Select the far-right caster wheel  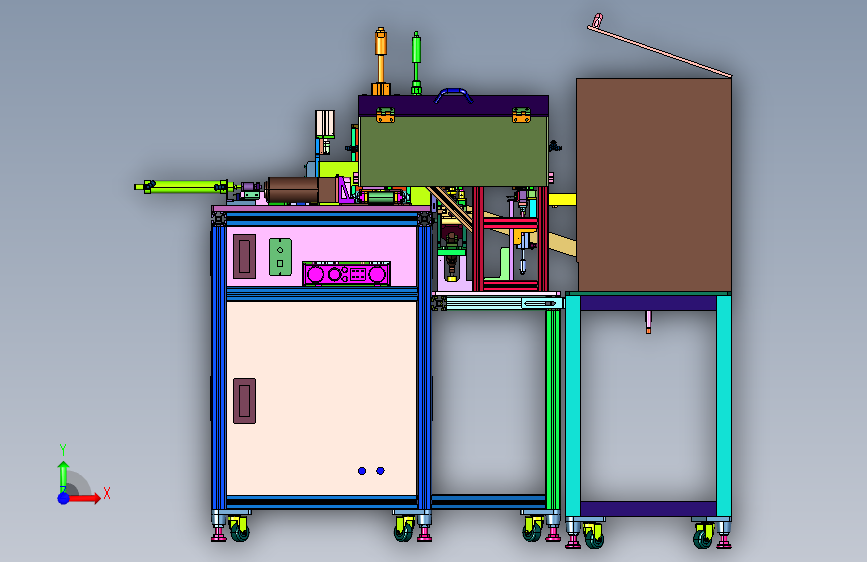703,537
